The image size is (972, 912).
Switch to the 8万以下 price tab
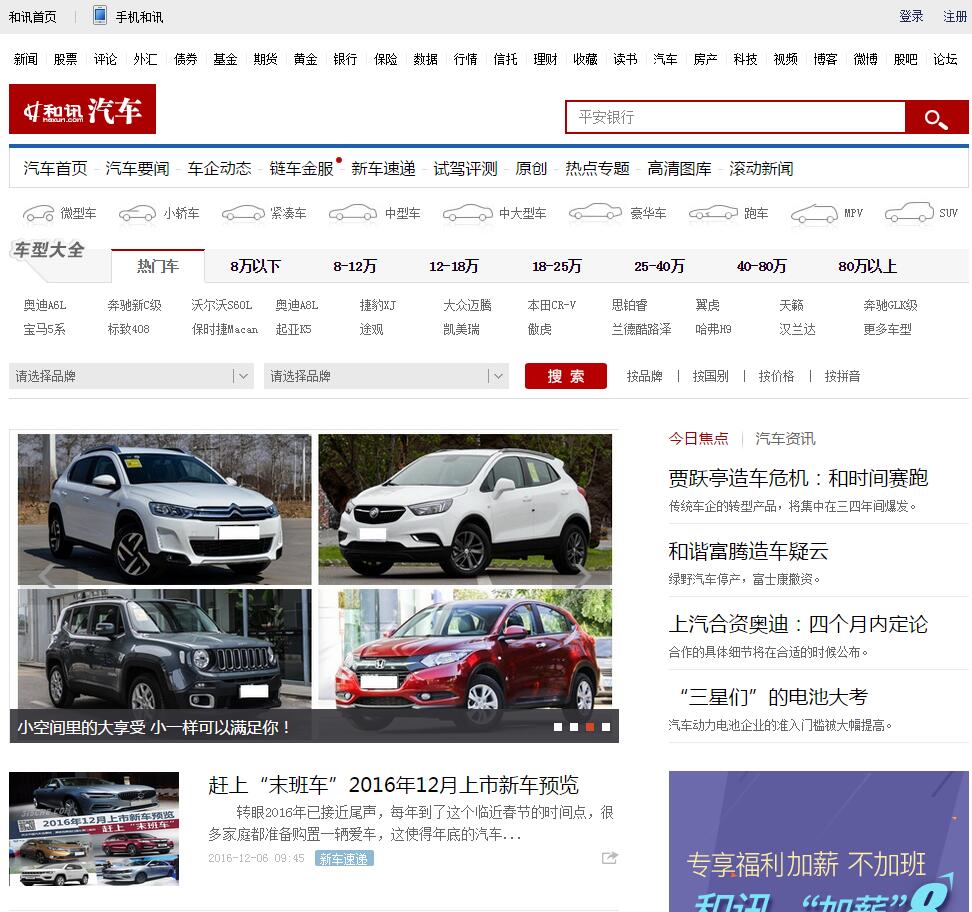pyautogui.click(x=255, y=267)
